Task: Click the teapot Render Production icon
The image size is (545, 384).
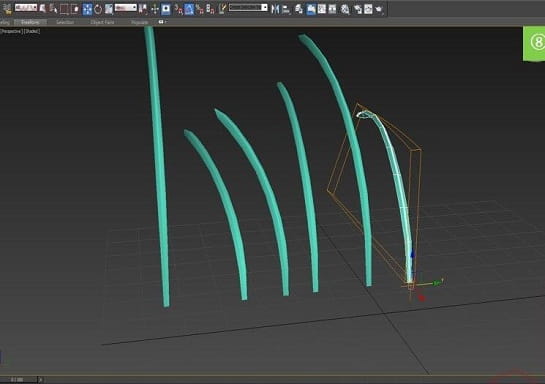Action: (379, 9)
